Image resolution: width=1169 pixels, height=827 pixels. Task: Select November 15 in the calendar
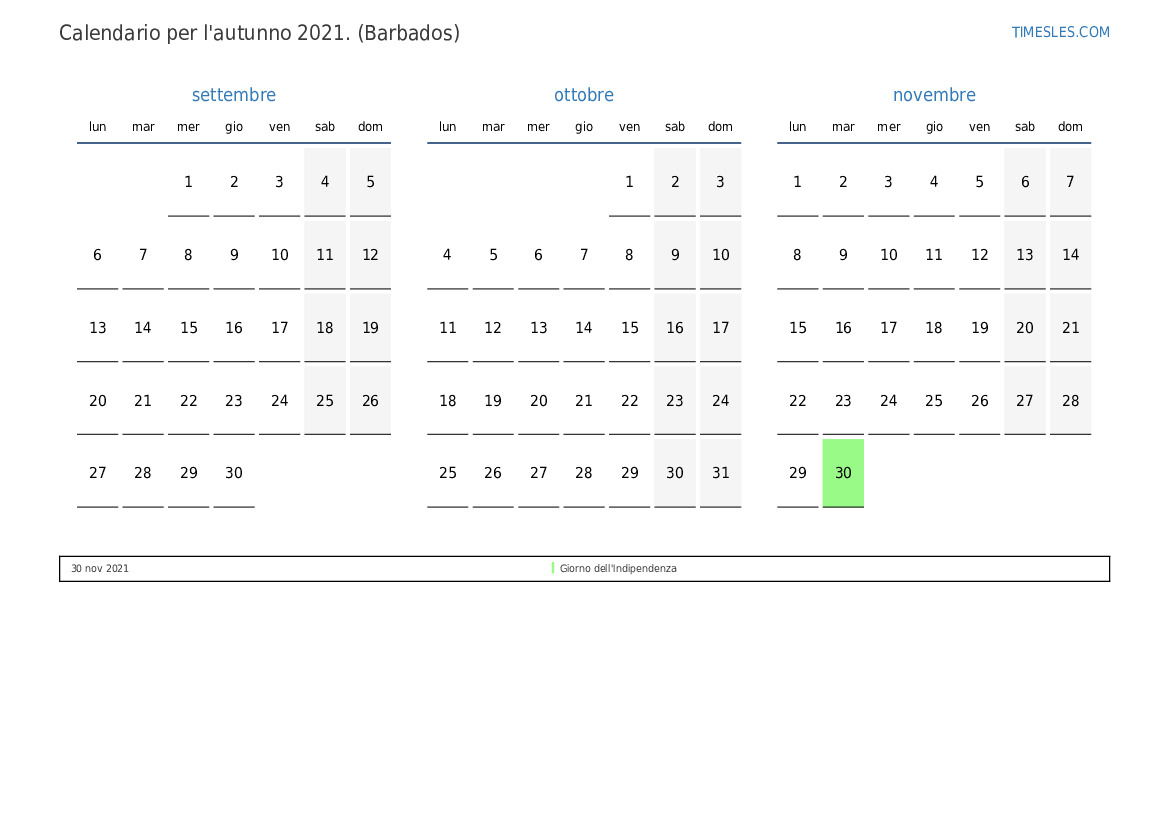tap(798, 327)
